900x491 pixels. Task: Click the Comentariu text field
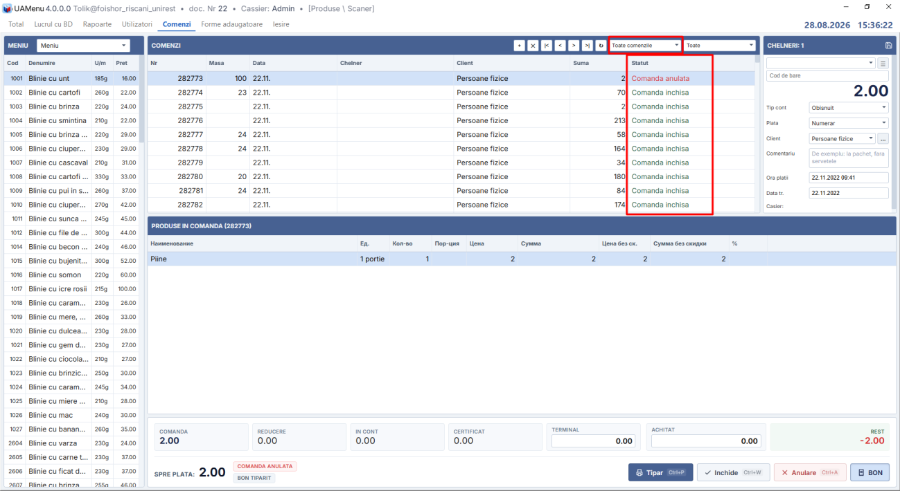click(x=848, y=157)
